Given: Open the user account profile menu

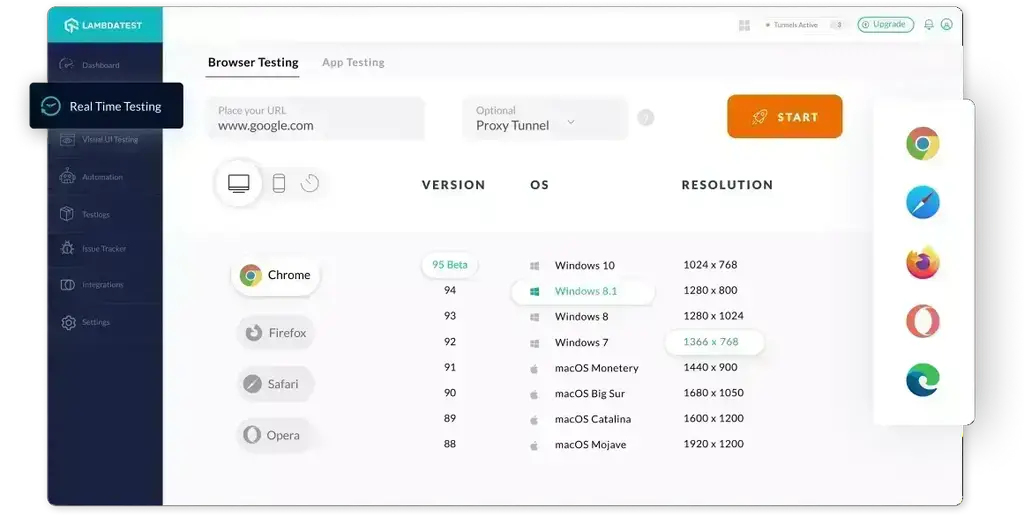Looking at the screenshot, I should (x=946, y=25).
